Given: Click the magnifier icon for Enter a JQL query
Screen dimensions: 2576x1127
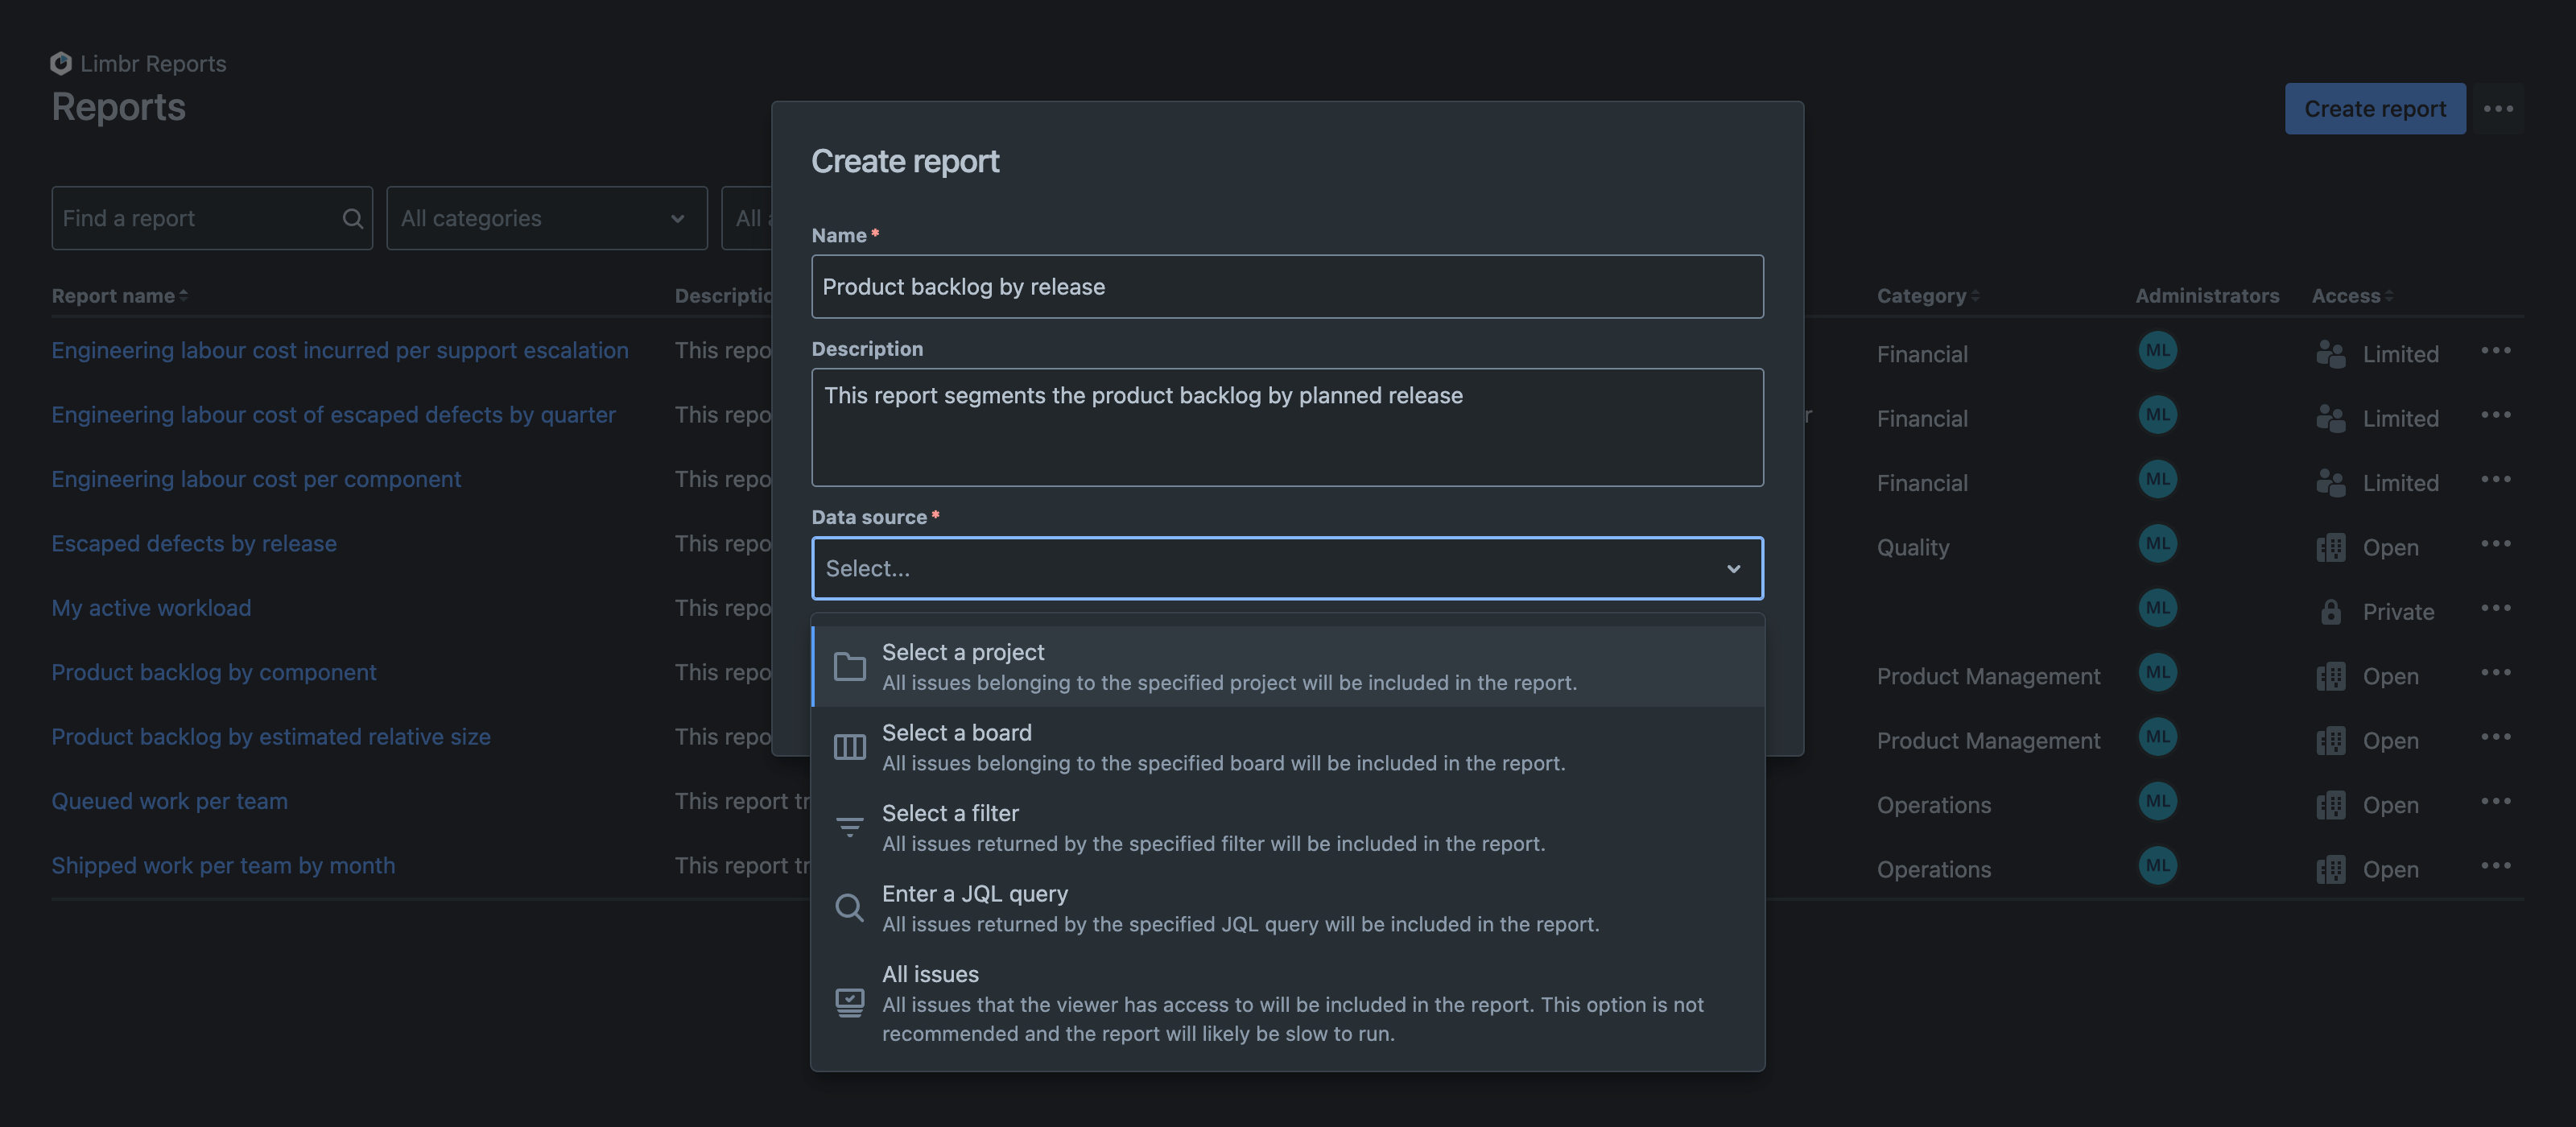Looking at the screenshot, I should click(849, 908).
